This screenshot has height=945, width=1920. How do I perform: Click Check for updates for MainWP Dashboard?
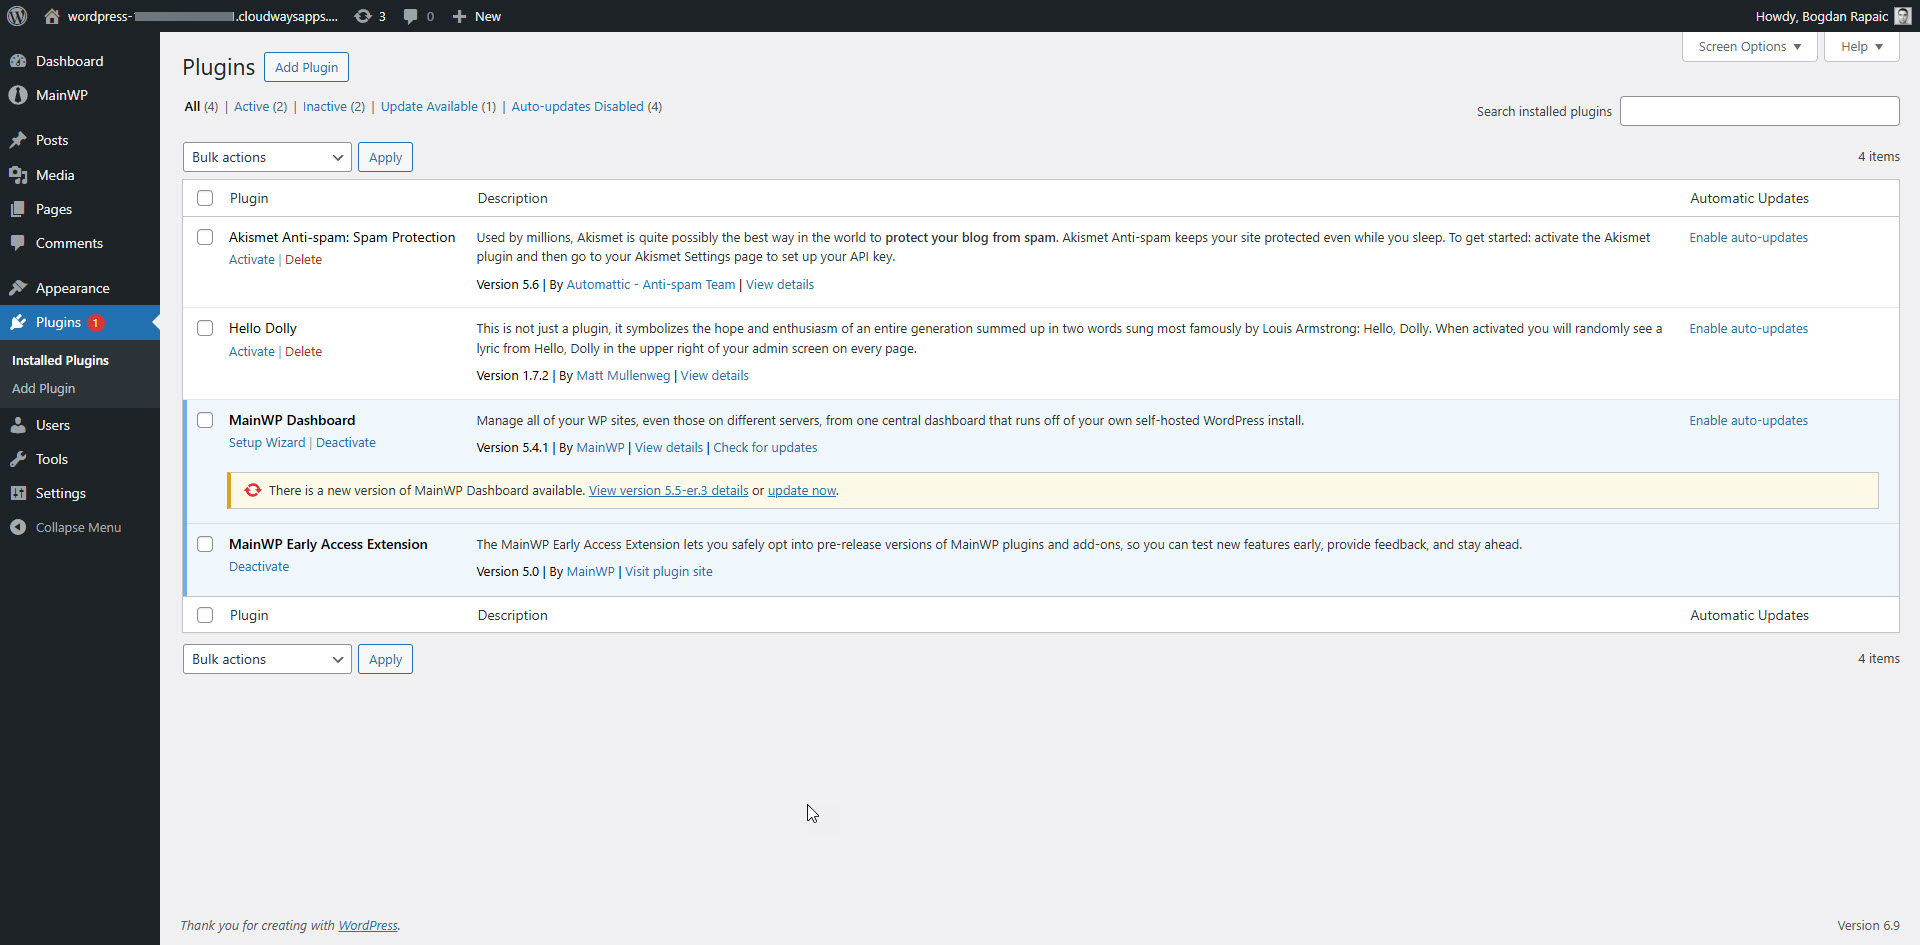click(765, 448)
